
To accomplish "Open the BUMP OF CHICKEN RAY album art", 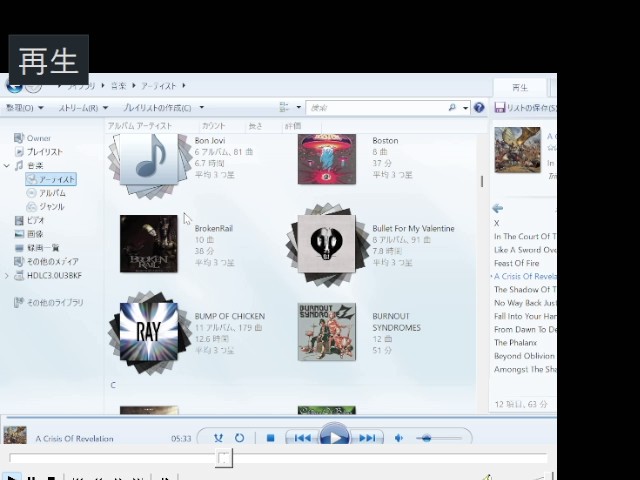I will pos(148,331).
